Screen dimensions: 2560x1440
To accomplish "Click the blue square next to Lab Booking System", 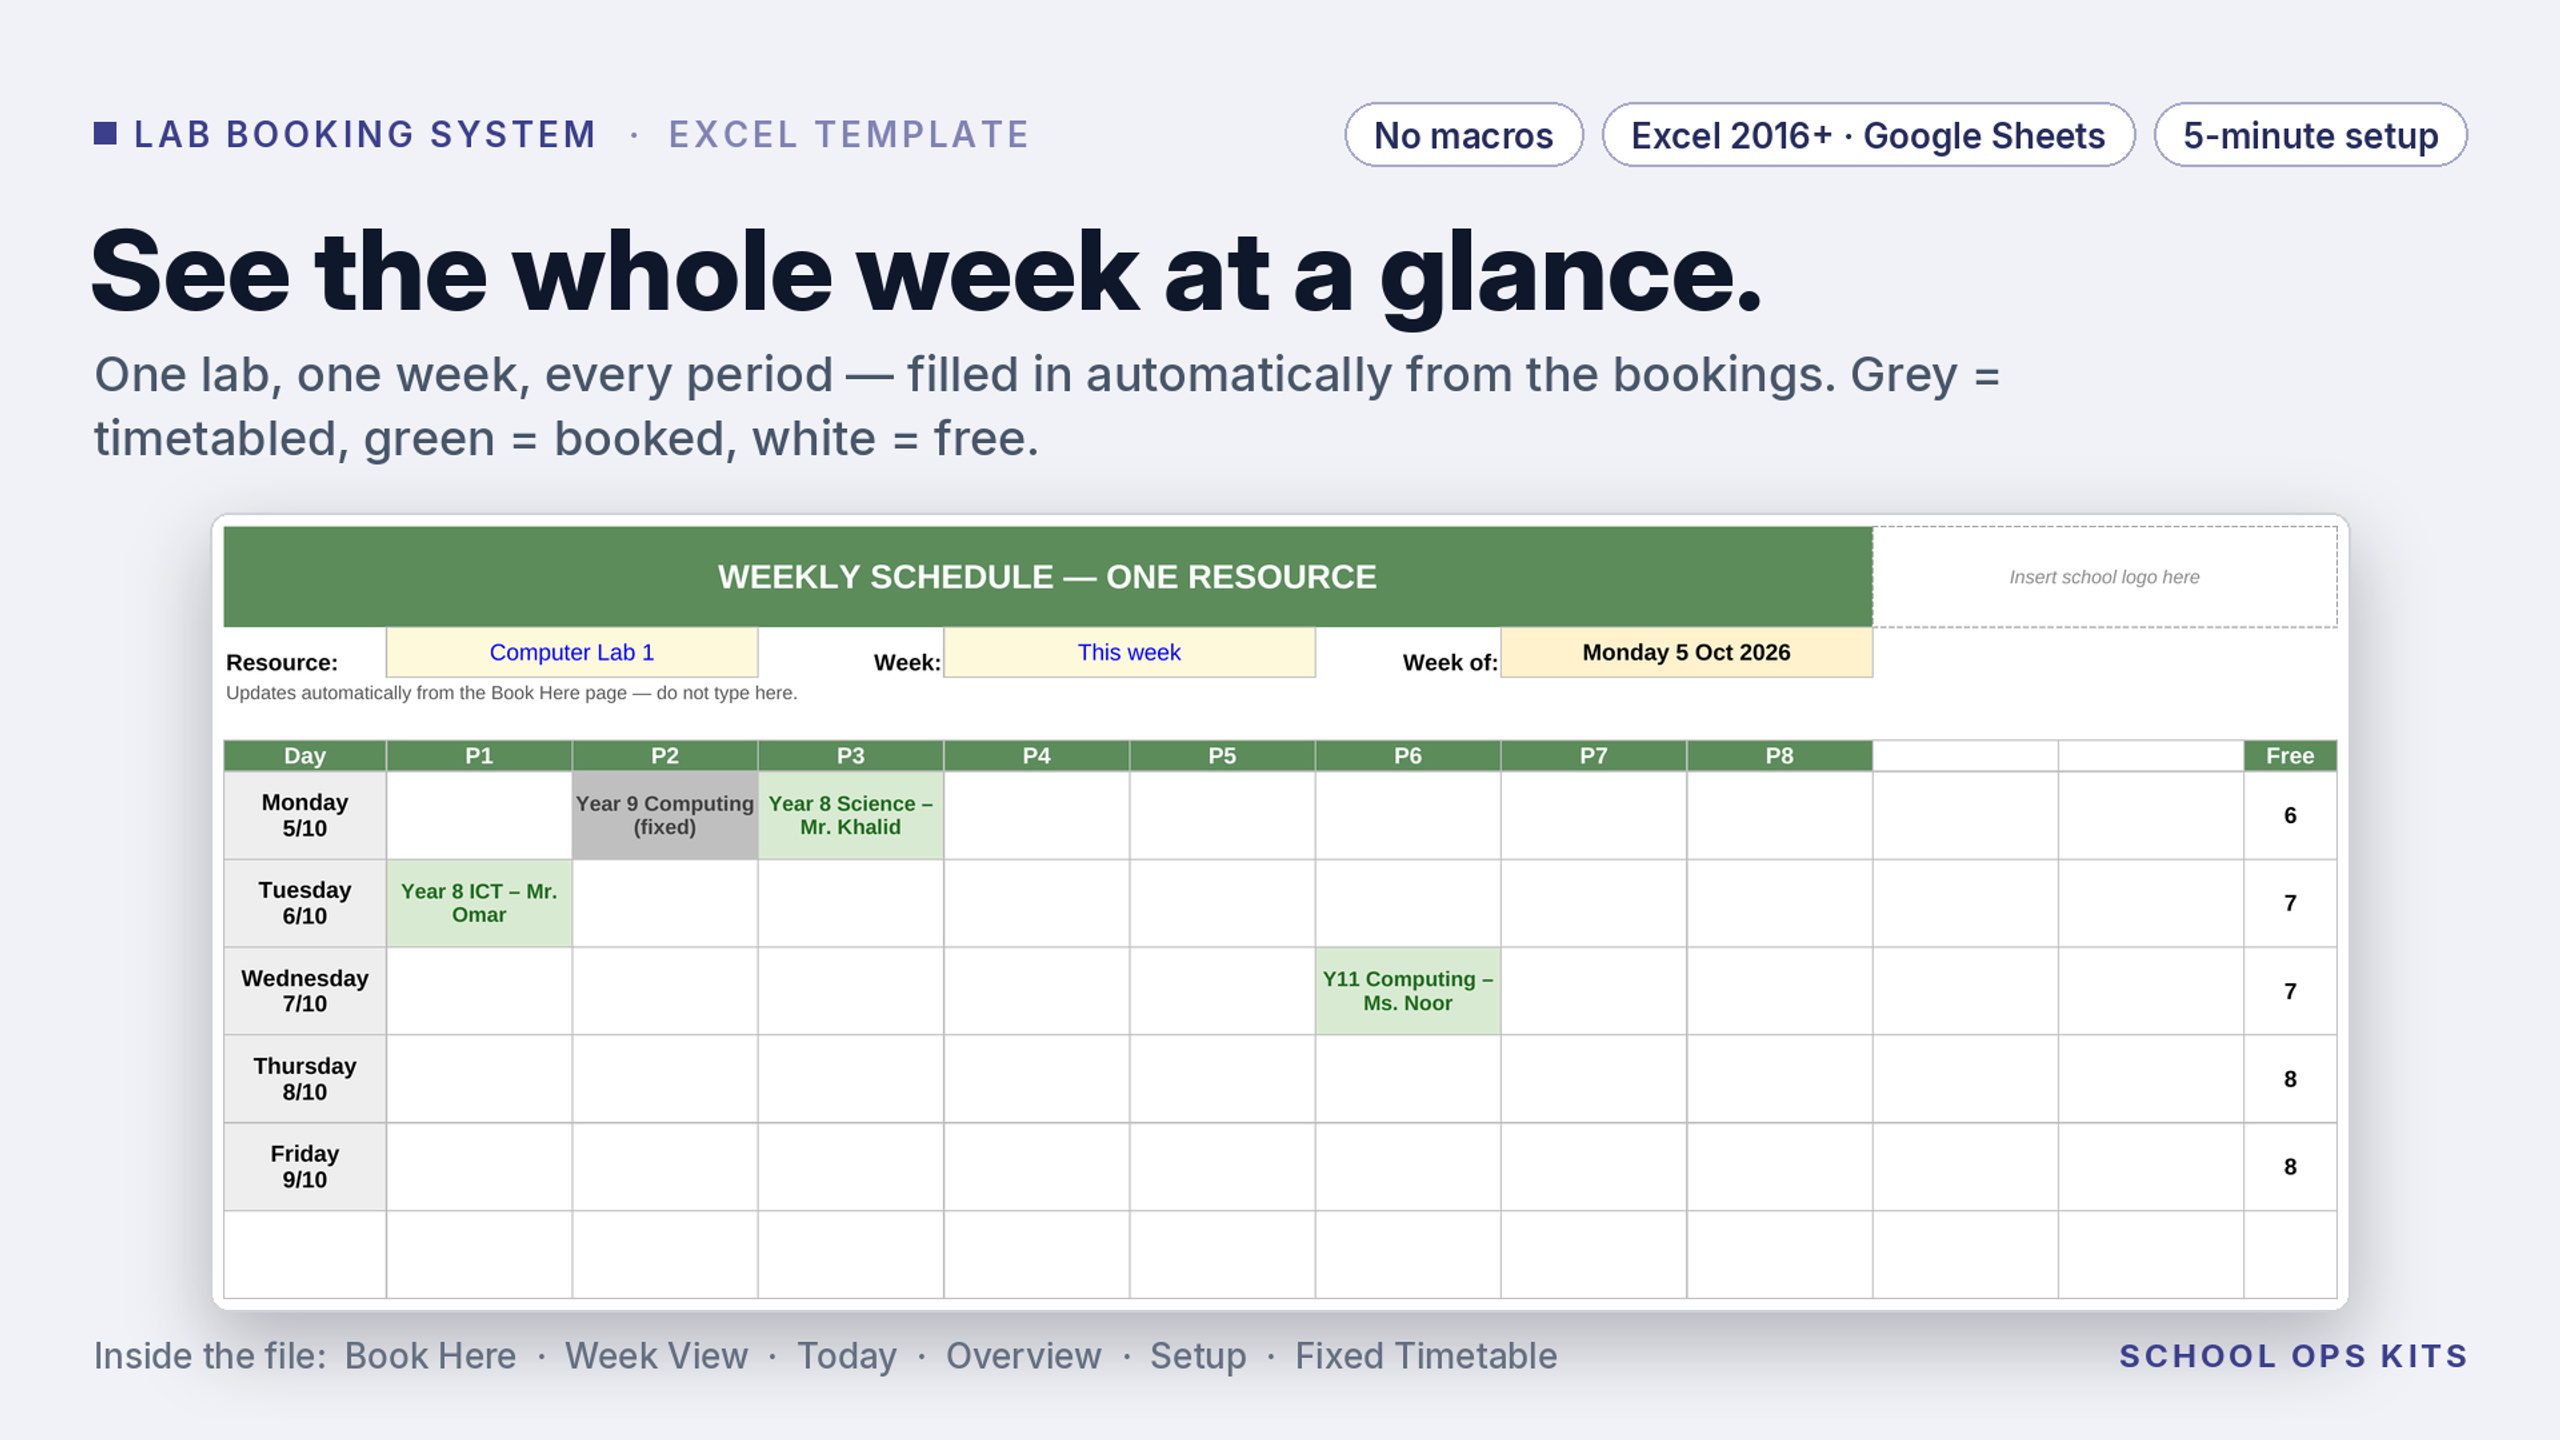I will [105, 134].
